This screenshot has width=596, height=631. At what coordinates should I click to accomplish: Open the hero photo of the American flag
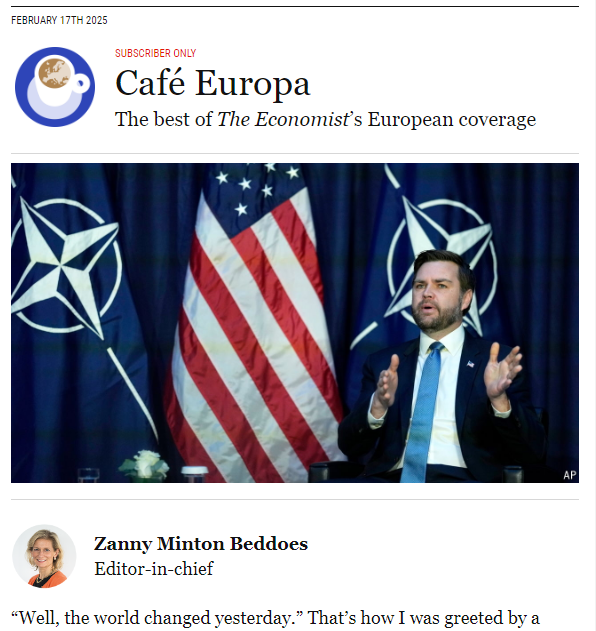pos(295,323)
